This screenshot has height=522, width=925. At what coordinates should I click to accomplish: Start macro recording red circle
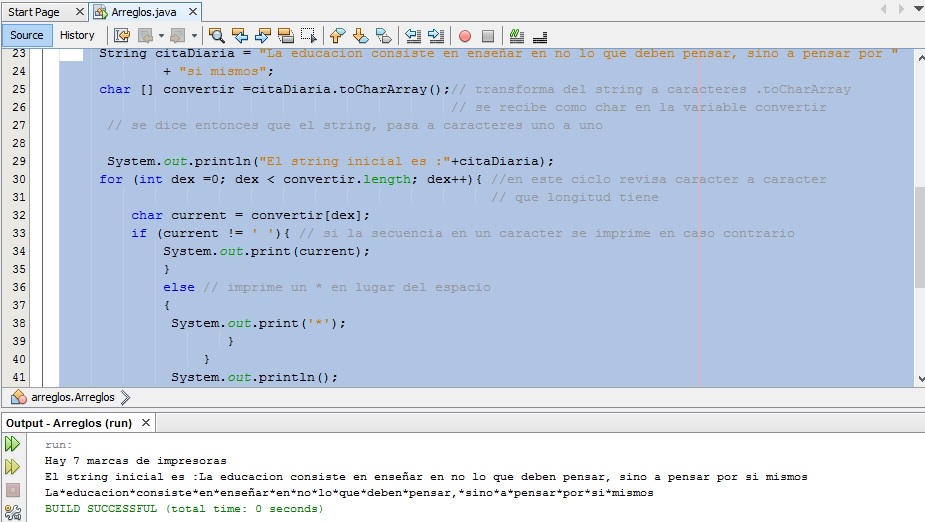pyautogui.click(x=465, y=35)
